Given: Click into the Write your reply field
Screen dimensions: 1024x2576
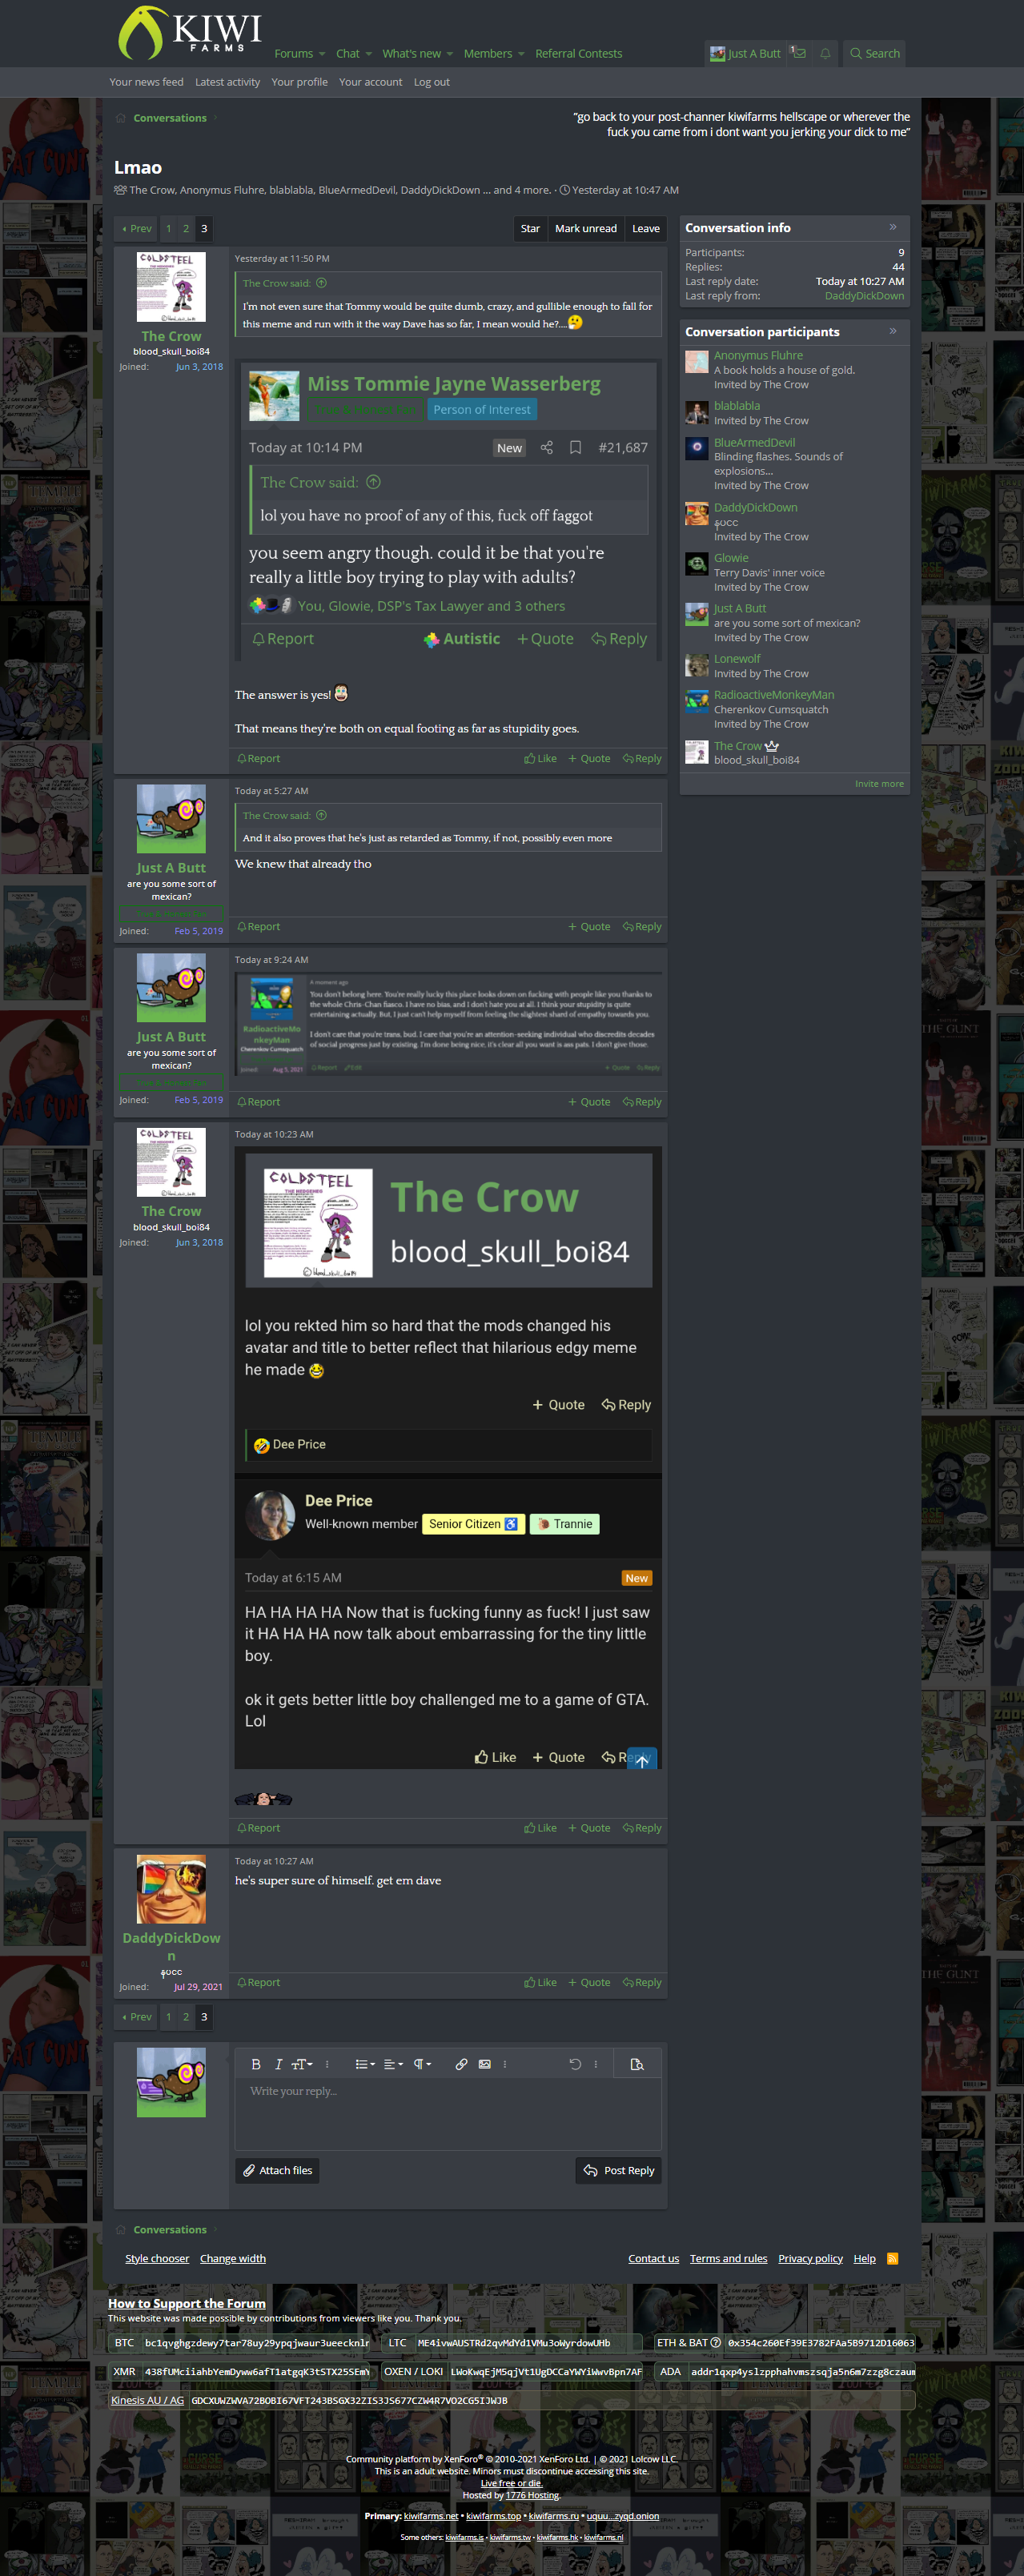Looking at the screenshot, I should pyautogui.click(x=448, y=2113).
